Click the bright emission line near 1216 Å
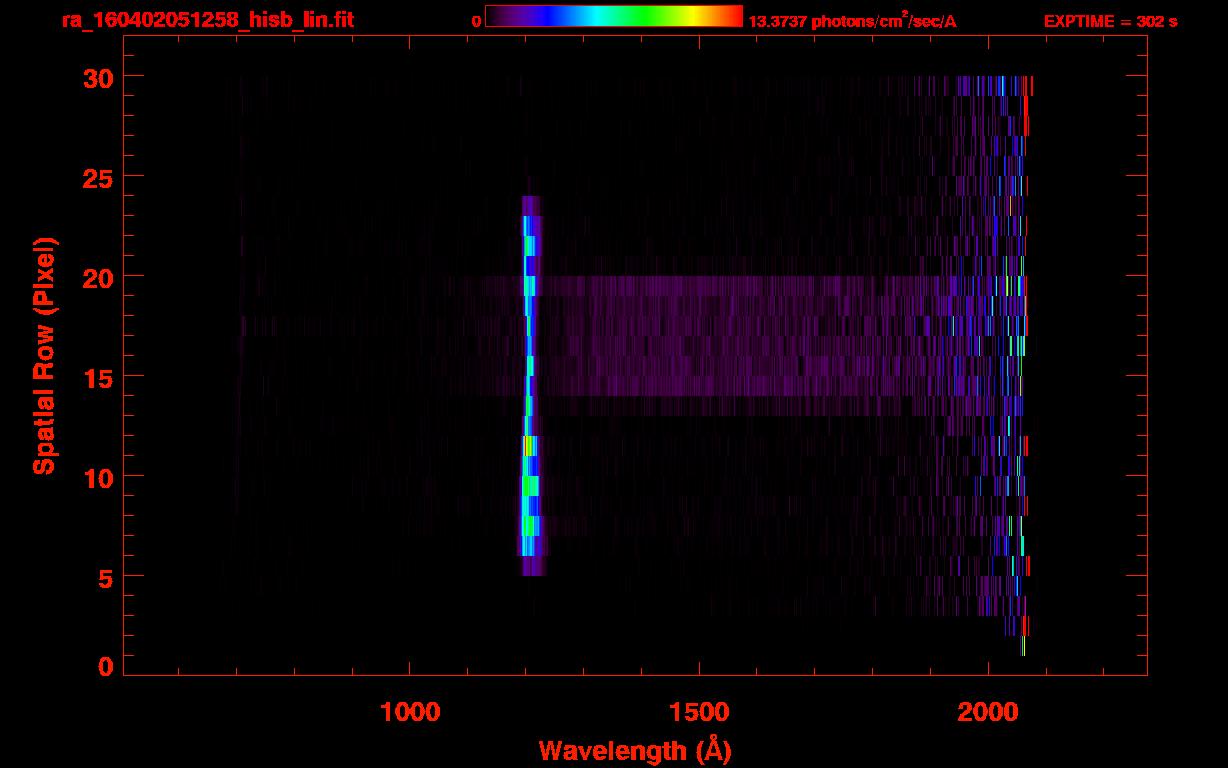Screen dimensions: 1228x768 tap(531, 386)
